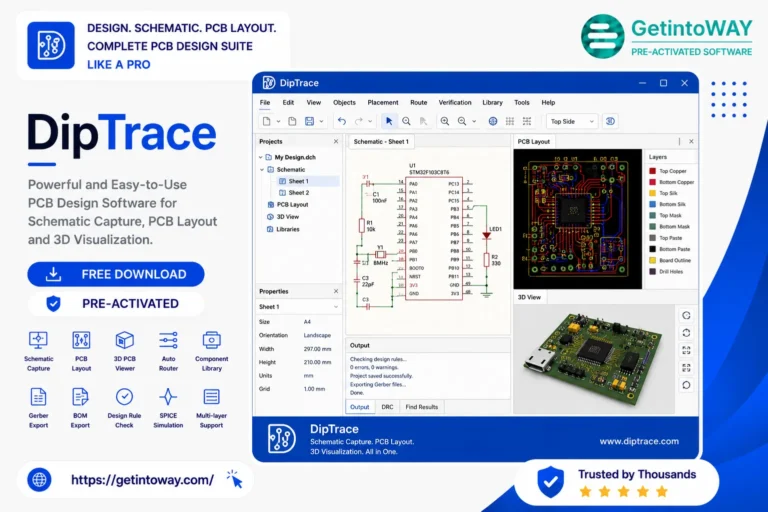Click the Gerber Export feature icon
The height and width of the screenshot is (512, 768).
pyautogui.click(x=38, y=397)
